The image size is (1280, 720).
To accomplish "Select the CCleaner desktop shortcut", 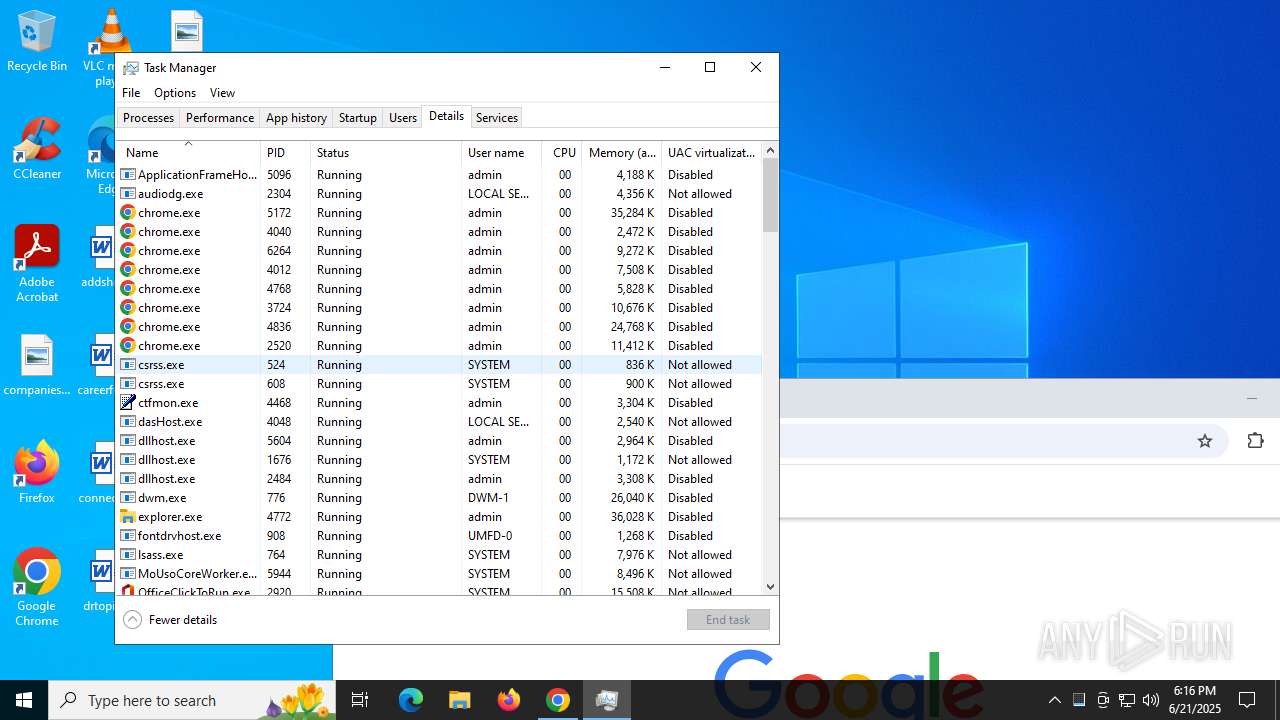I will [x=37, y=149].
